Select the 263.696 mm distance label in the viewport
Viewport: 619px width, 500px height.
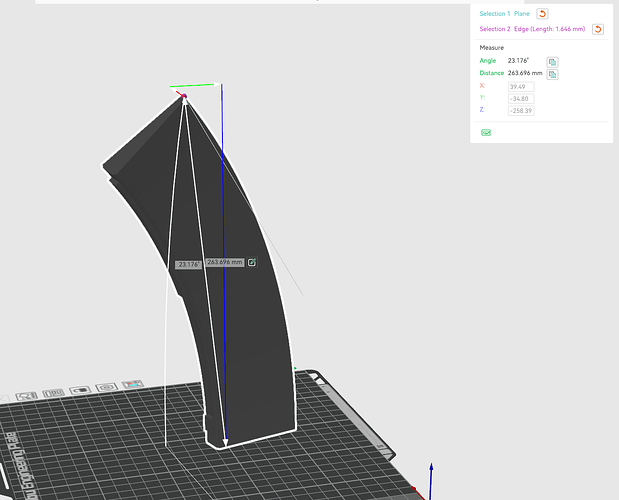coord(225,262)
